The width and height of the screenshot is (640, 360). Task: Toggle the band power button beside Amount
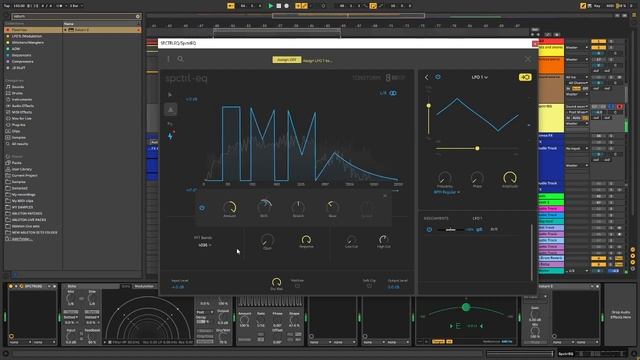202,208
